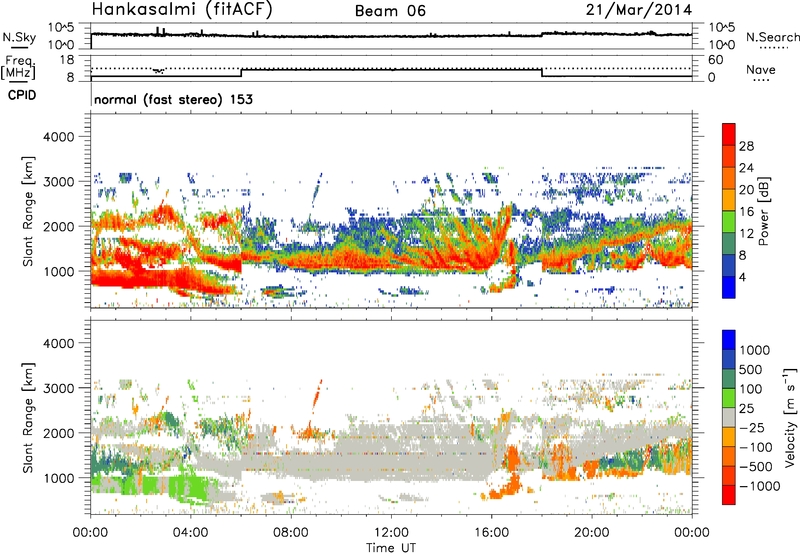Click the 'Beam 06' label
Viewport: 800px width, 554px height.
tap(390, 11)
